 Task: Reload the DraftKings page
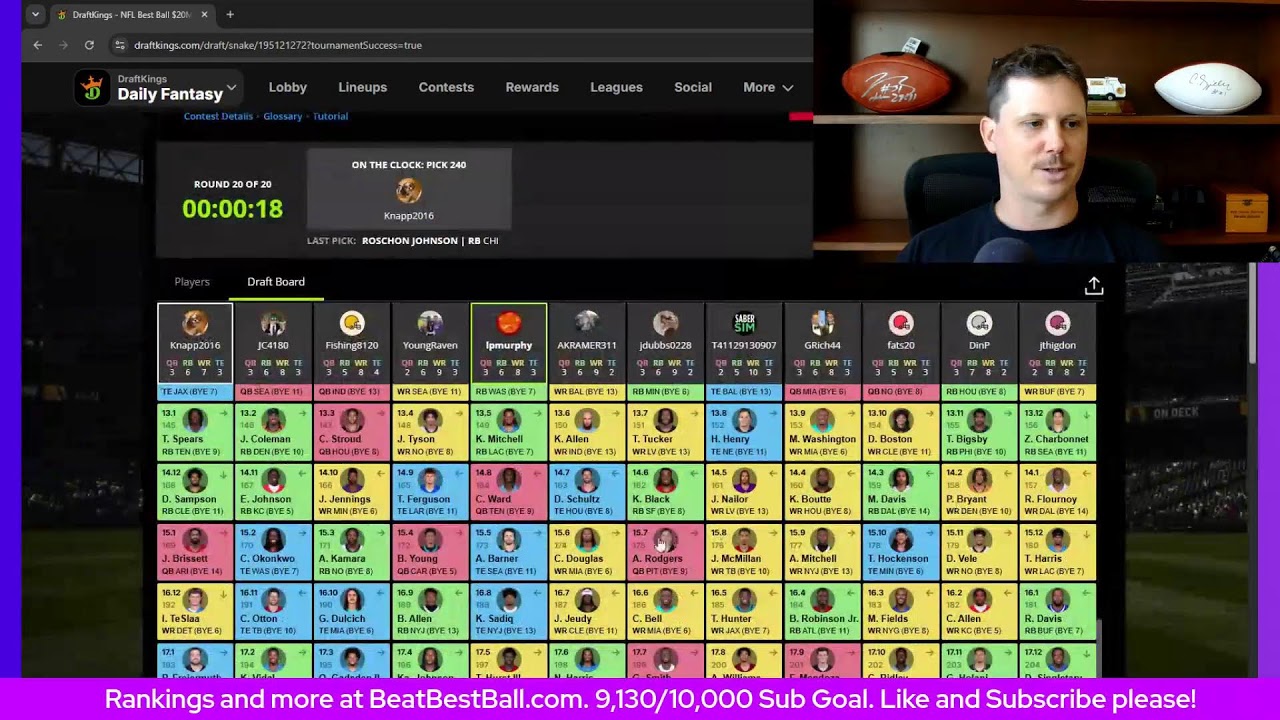(89, 45)
